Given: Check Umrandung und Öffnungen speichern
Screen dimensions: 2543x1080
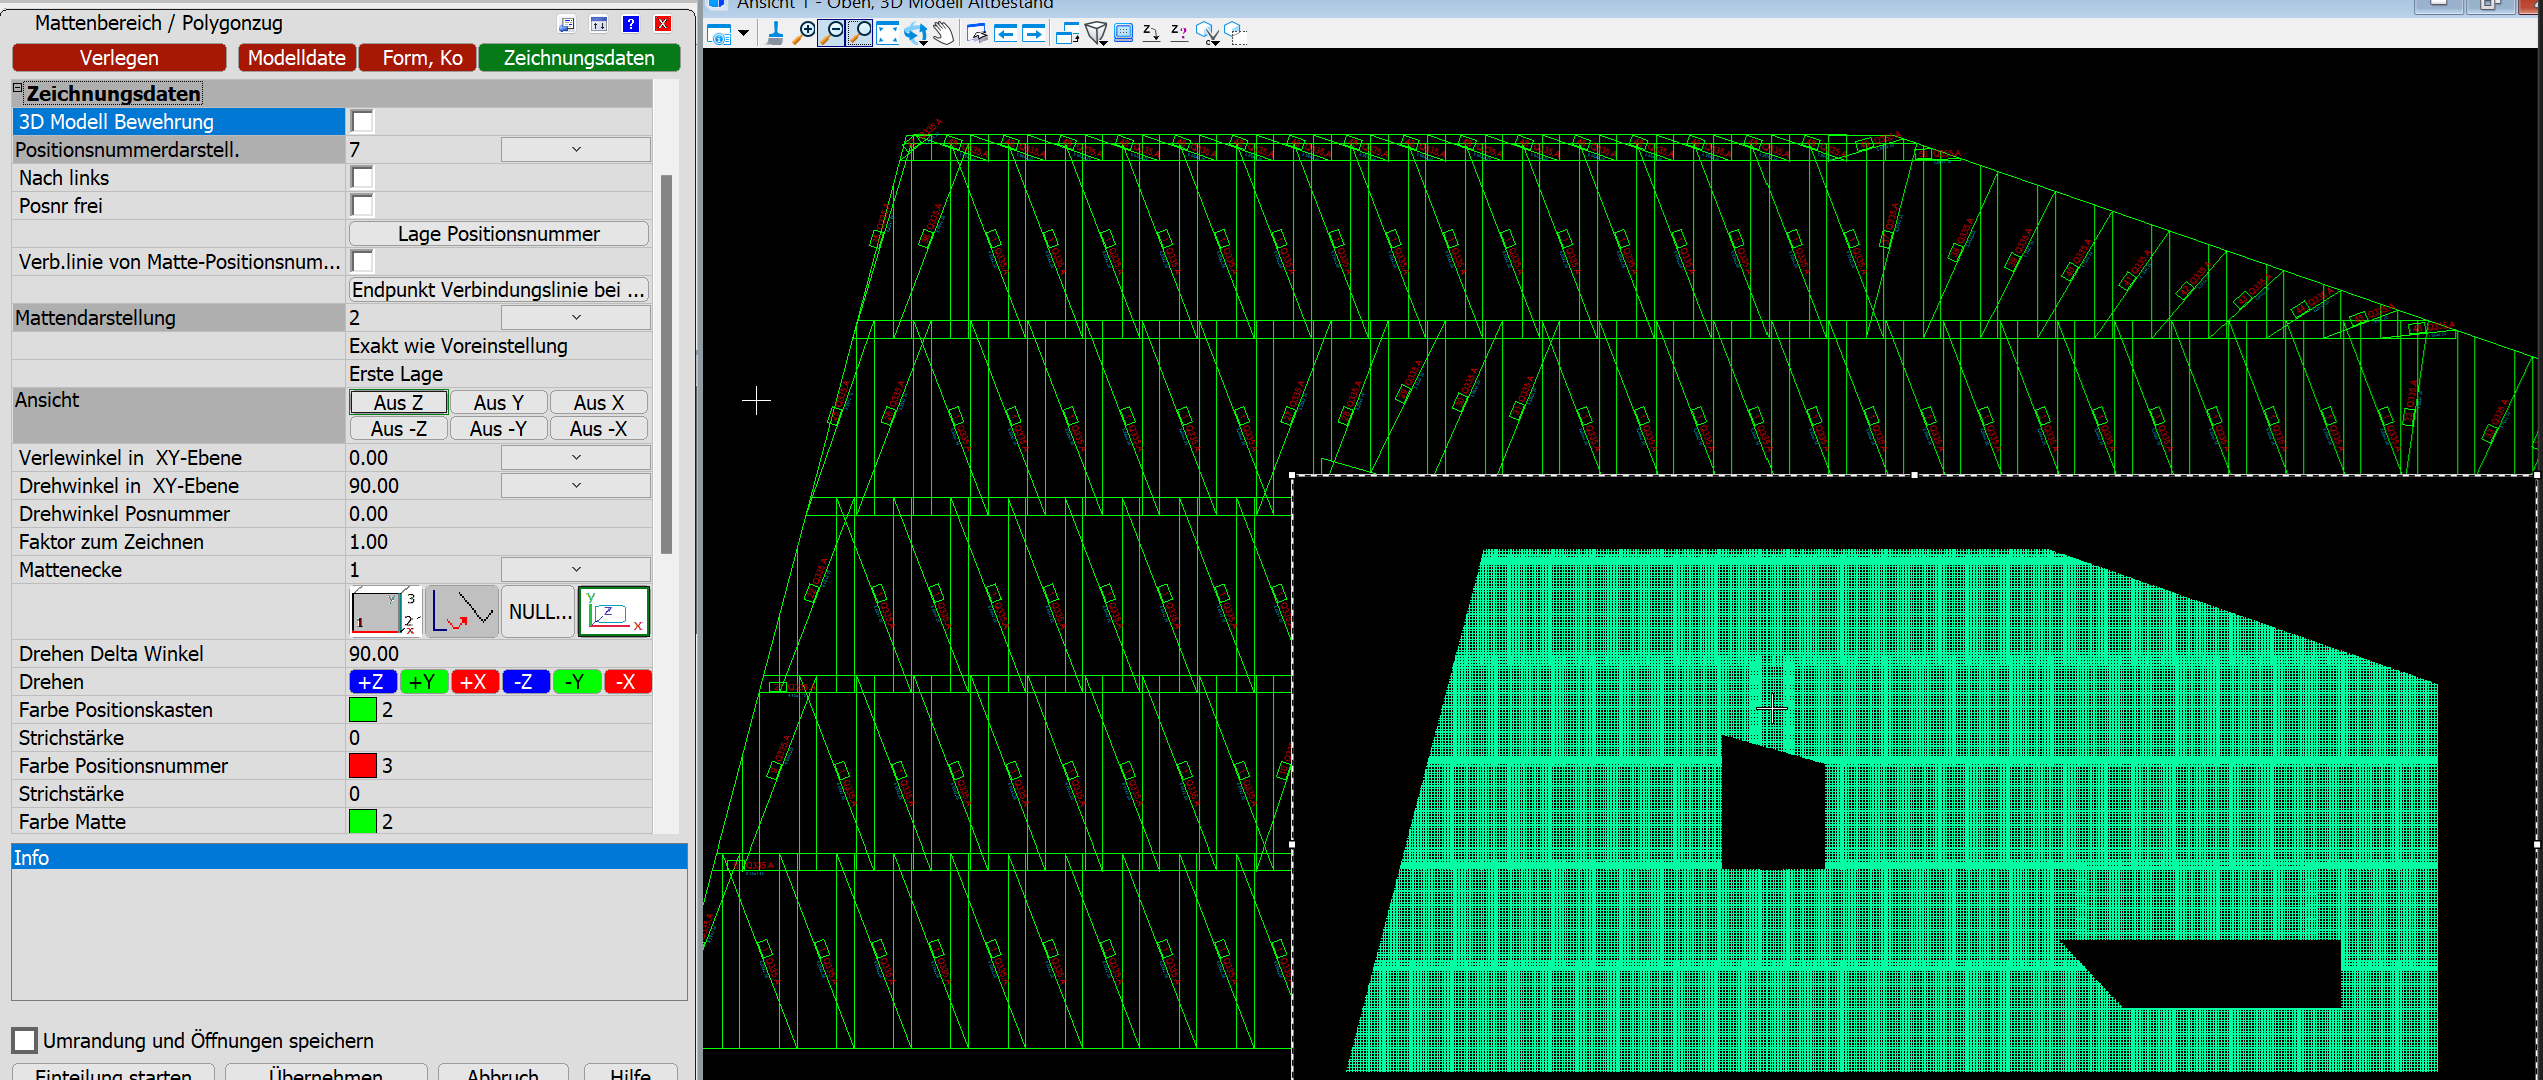Looking at the screenshot, I should 25,1040.
